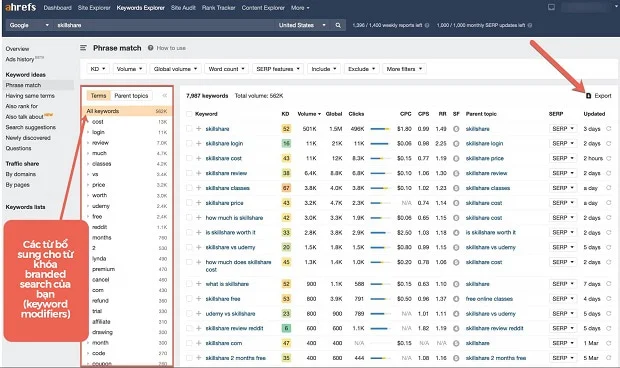
Task: Select the Terms tab
Action: click(98, 96)
